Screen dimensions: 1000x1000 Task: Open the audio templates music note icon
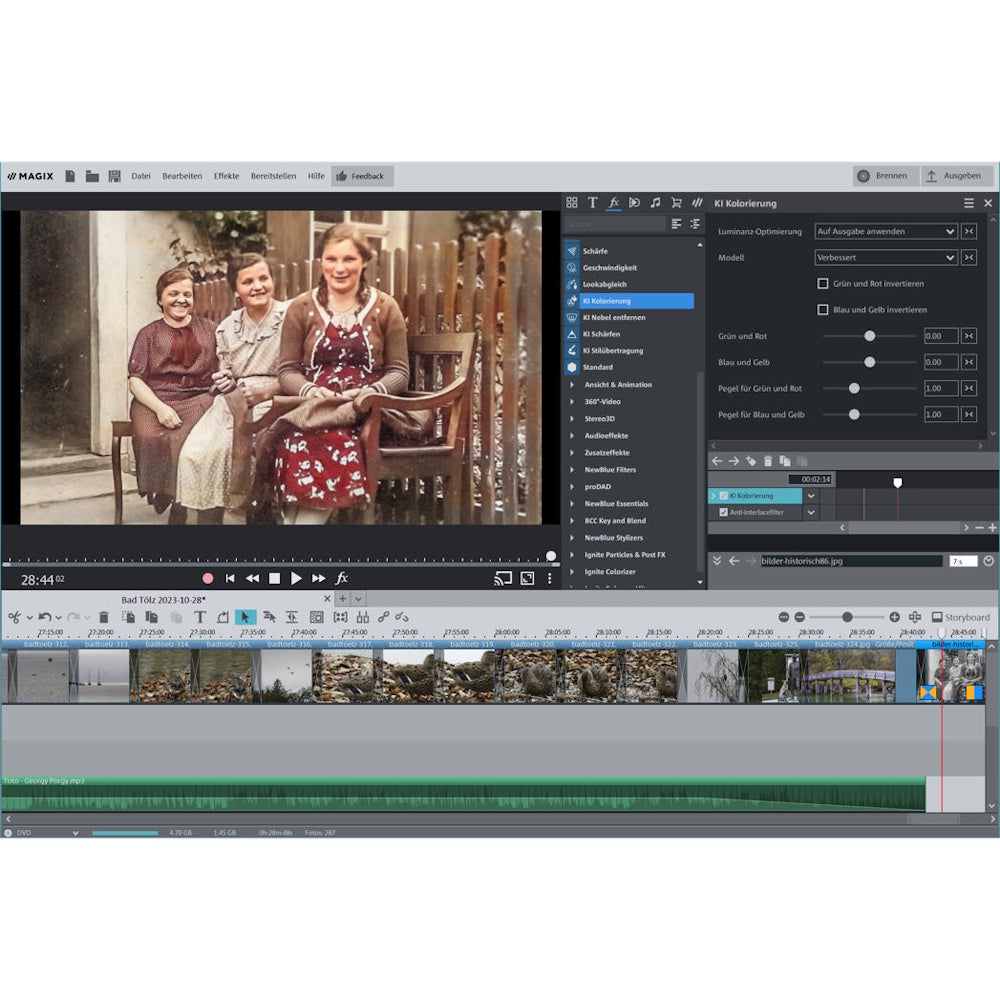click(x=654, y=202)
